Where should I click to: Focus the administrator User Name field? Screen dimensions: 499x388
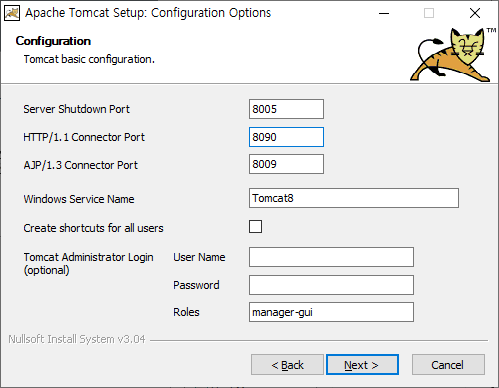331,257
